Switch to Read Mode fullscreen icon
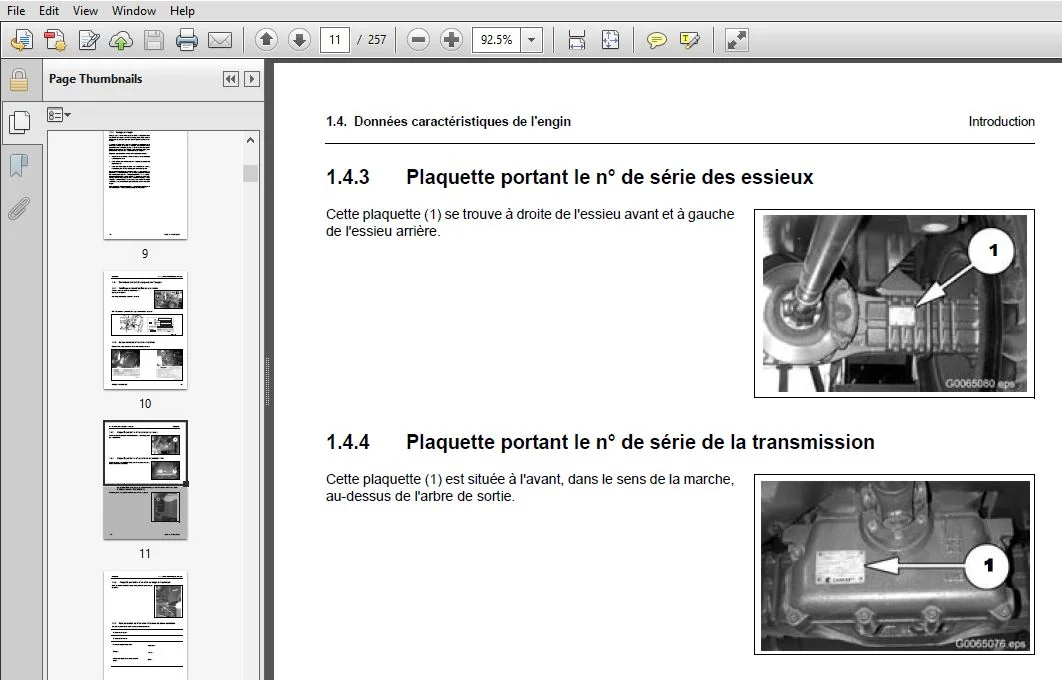The height and width of the screenshot is (680, 1062). coord(736,40)
